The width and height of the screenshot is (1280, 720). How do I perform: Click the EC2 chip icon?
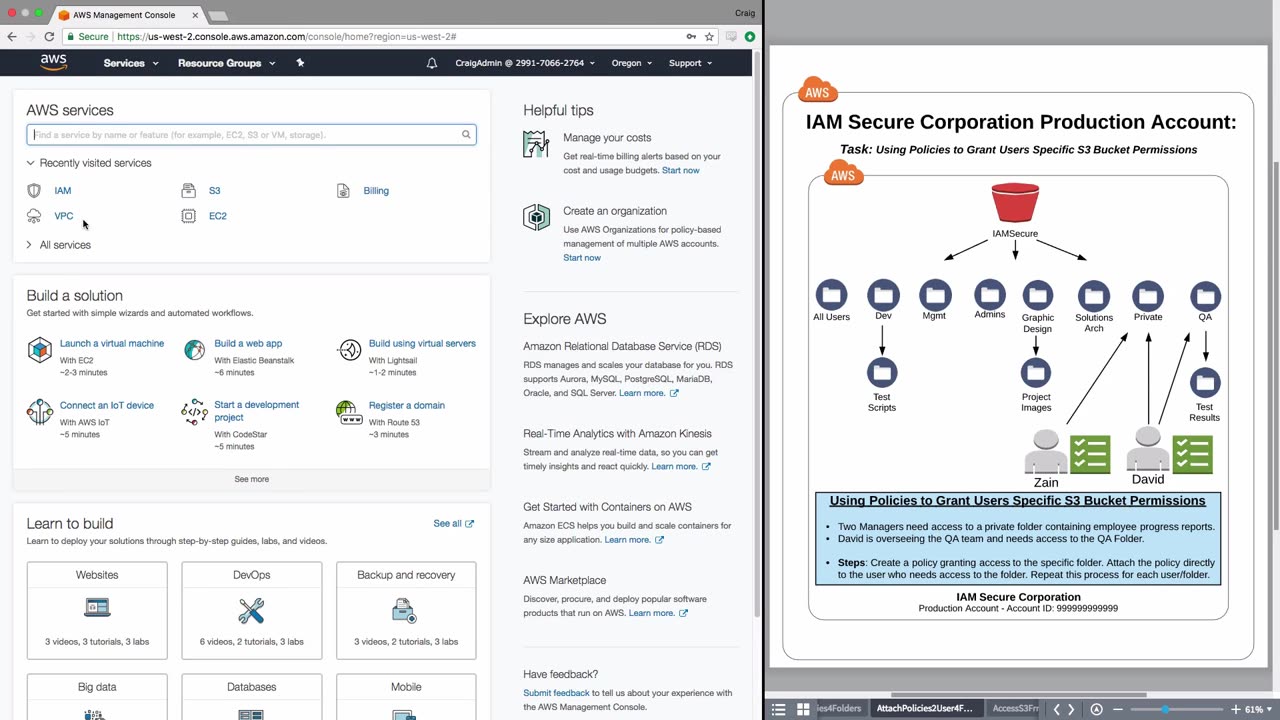click(x=189, y=216)
